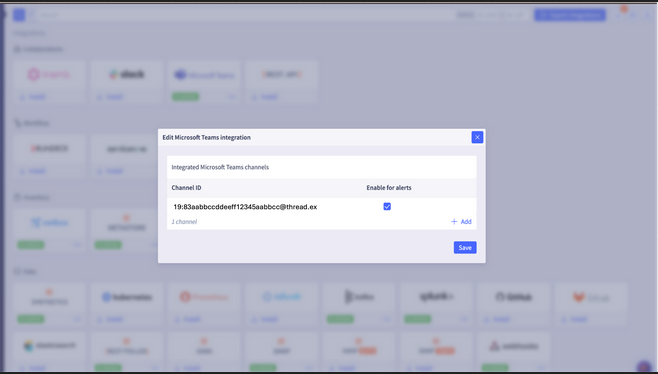This screenshot has width=658, height=374.
Task: Click the plus icon beside Add
Action: pos(454,222)
